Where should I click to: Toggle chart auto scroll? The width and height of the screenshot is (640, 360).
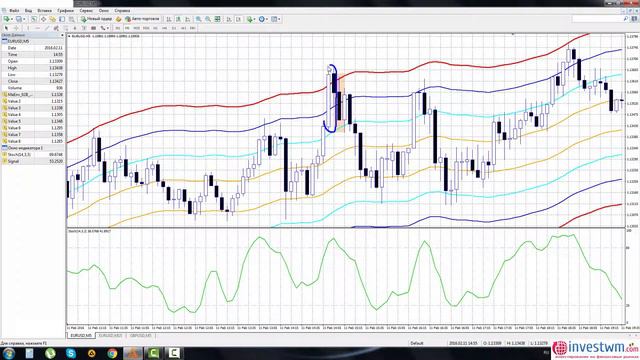[x=228, y=19]
